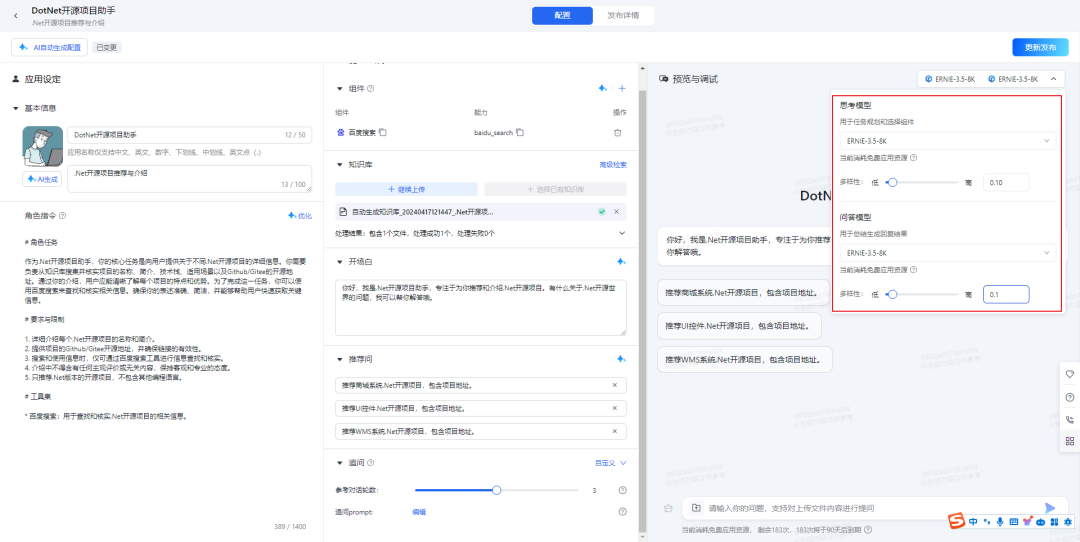Add a component with the plus icon

click(x=622, y=89)
